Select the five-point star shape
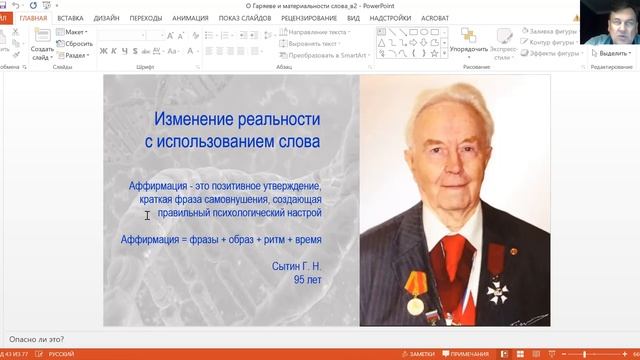The image size is (640, 360). tap(434, 53)
